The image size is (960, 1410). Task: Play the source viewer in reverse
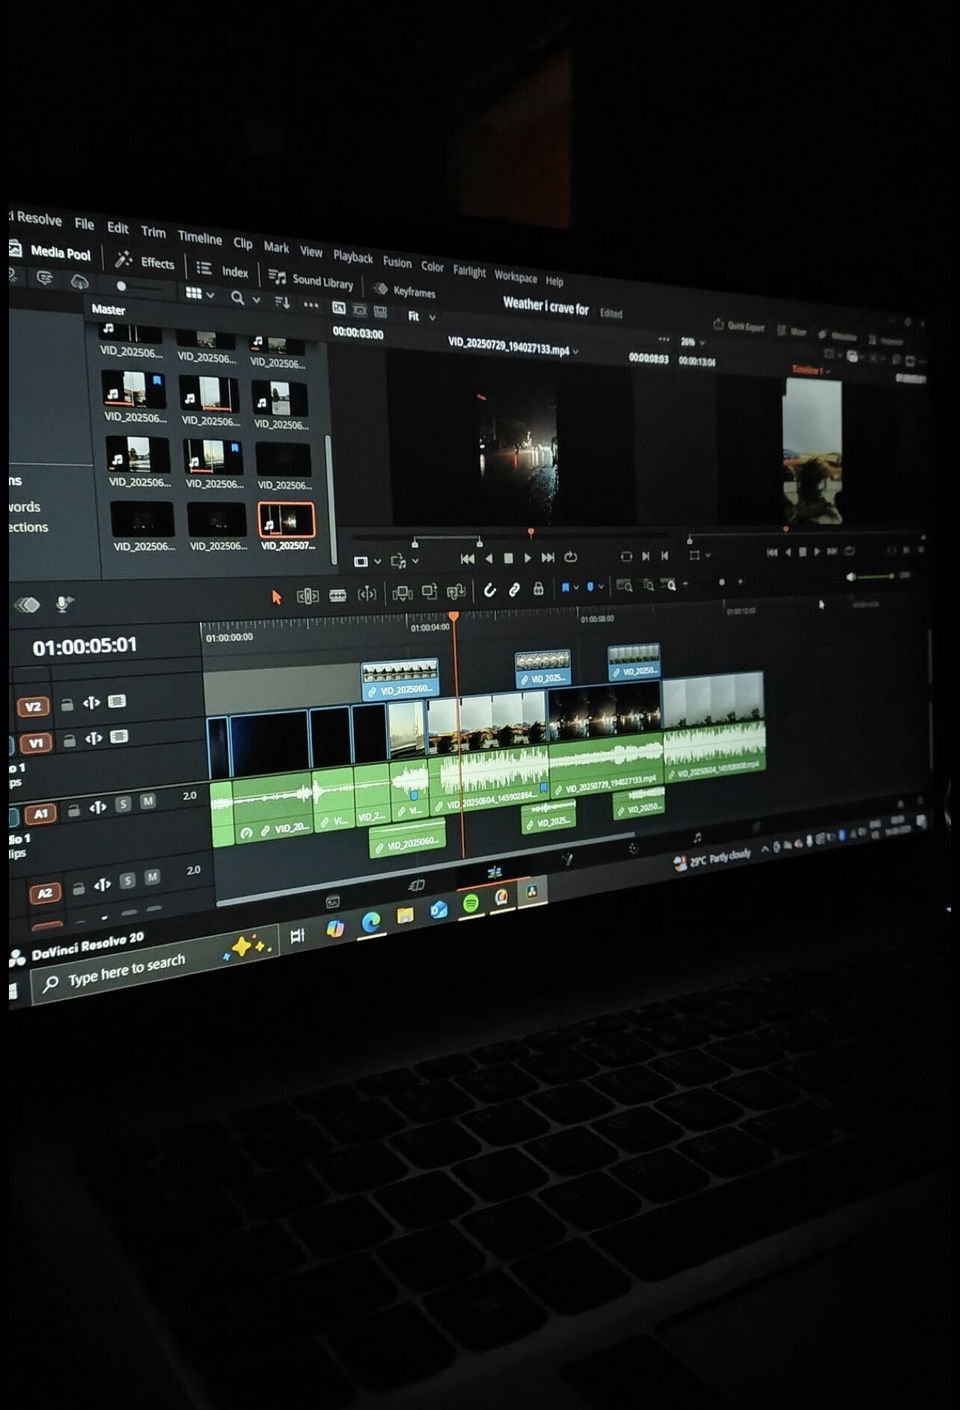coord(488,559)
